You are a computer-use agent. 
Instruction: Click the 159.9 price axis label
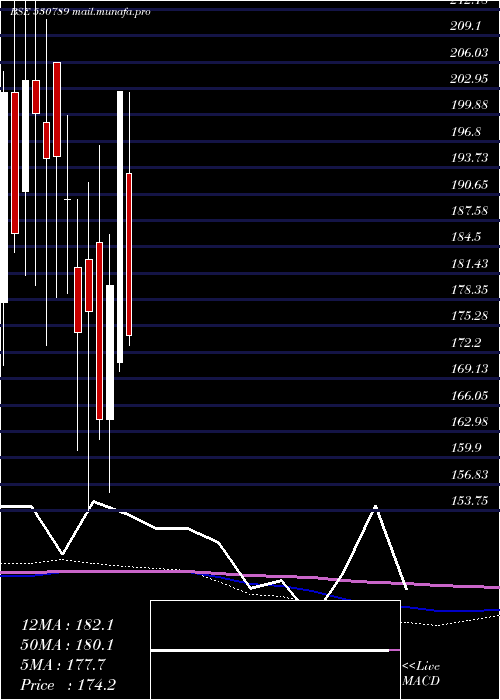pyautogui.click(x=466, y=448)
